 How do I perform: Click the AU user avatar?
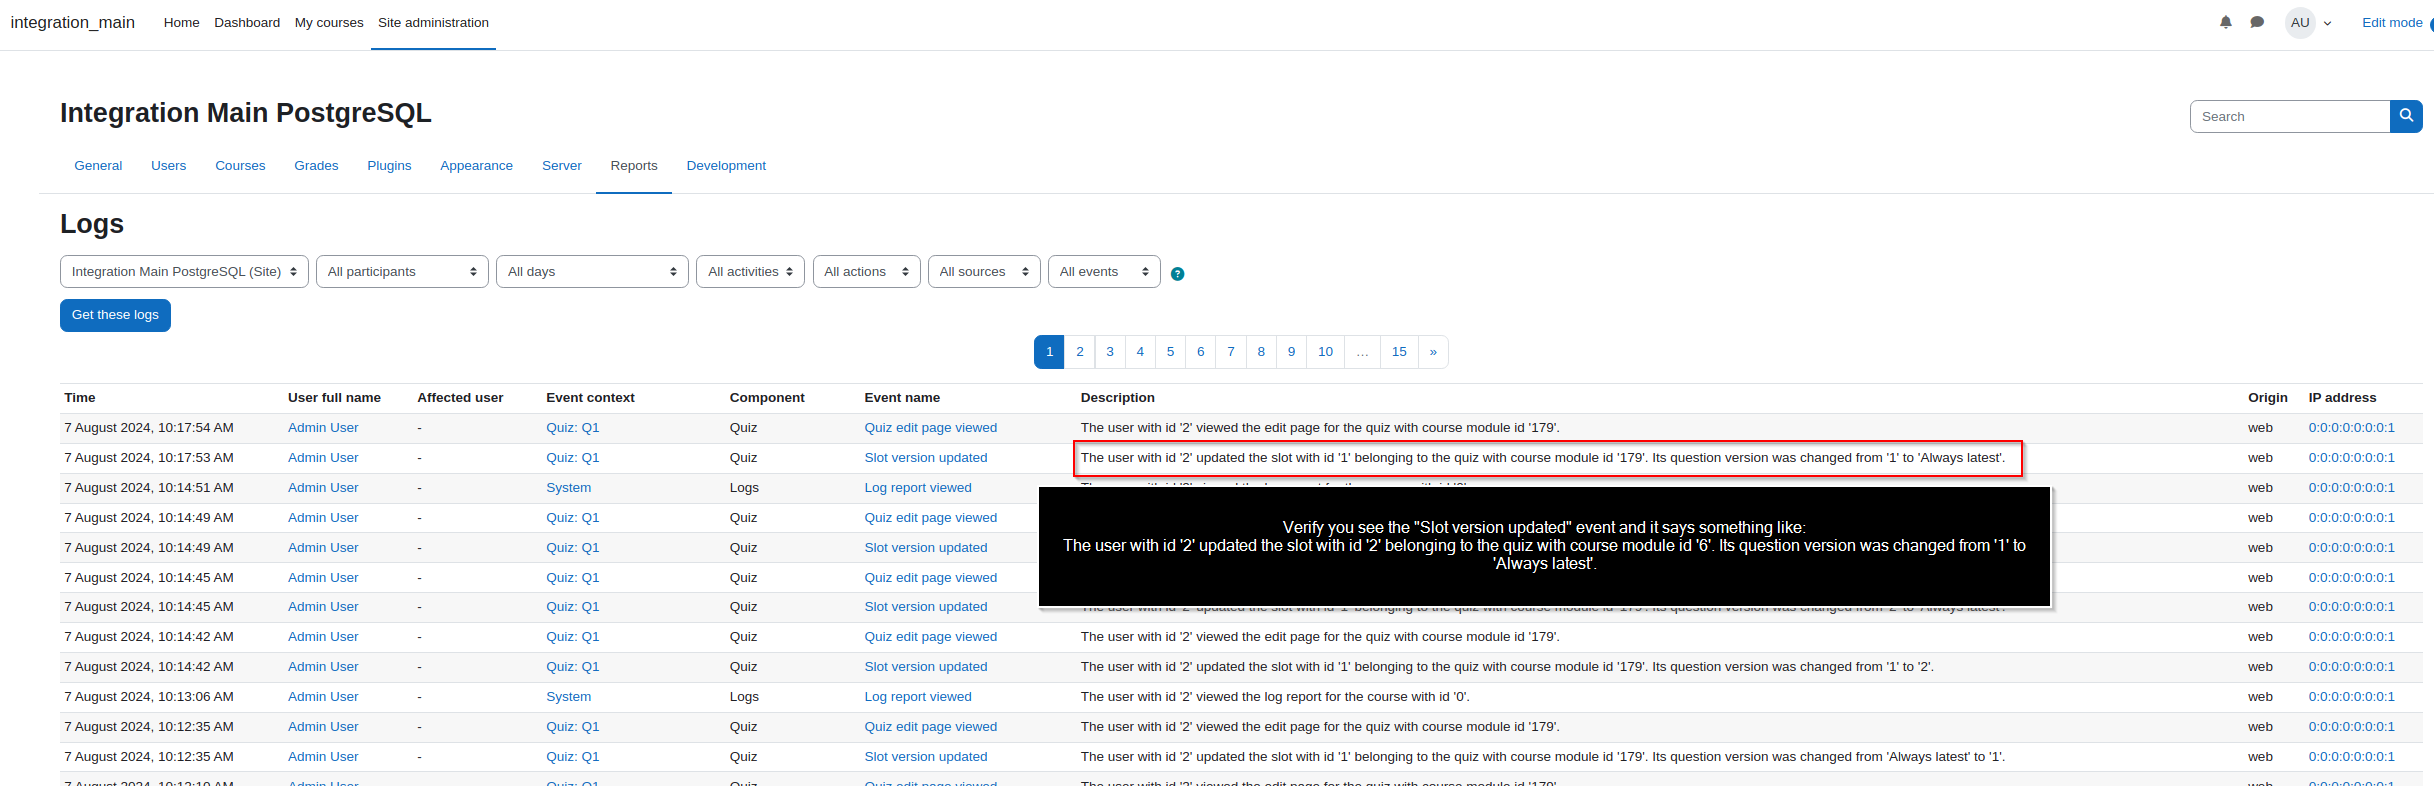click(x=2300, y=22)
